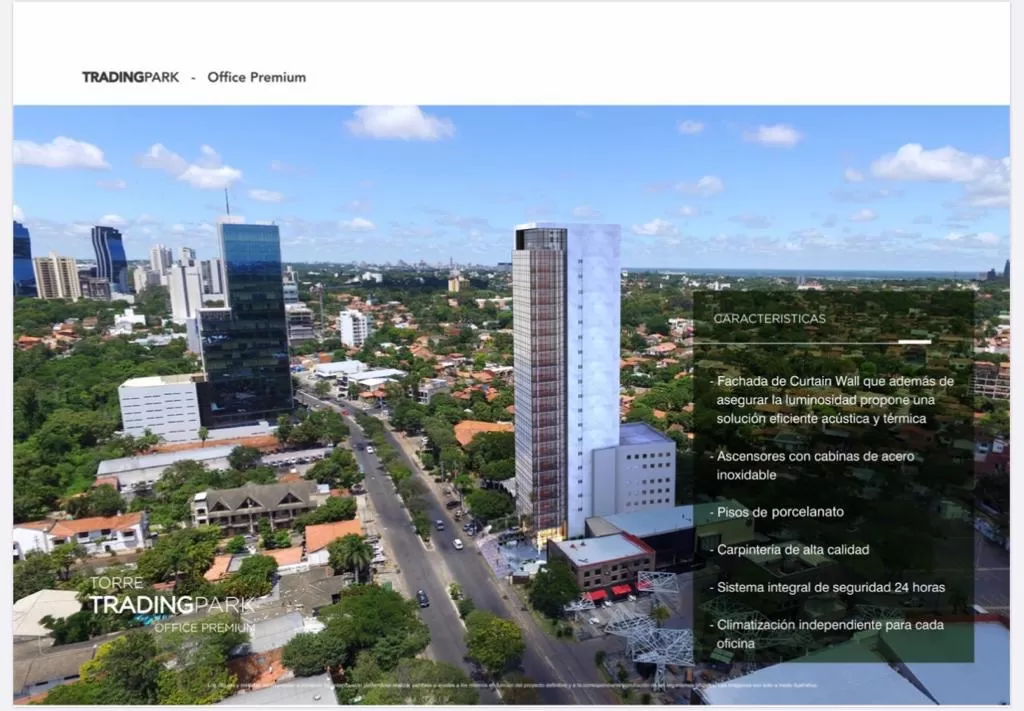Click the 'Fachada de Curtain Wall' feature text

(x=833, y=400)
